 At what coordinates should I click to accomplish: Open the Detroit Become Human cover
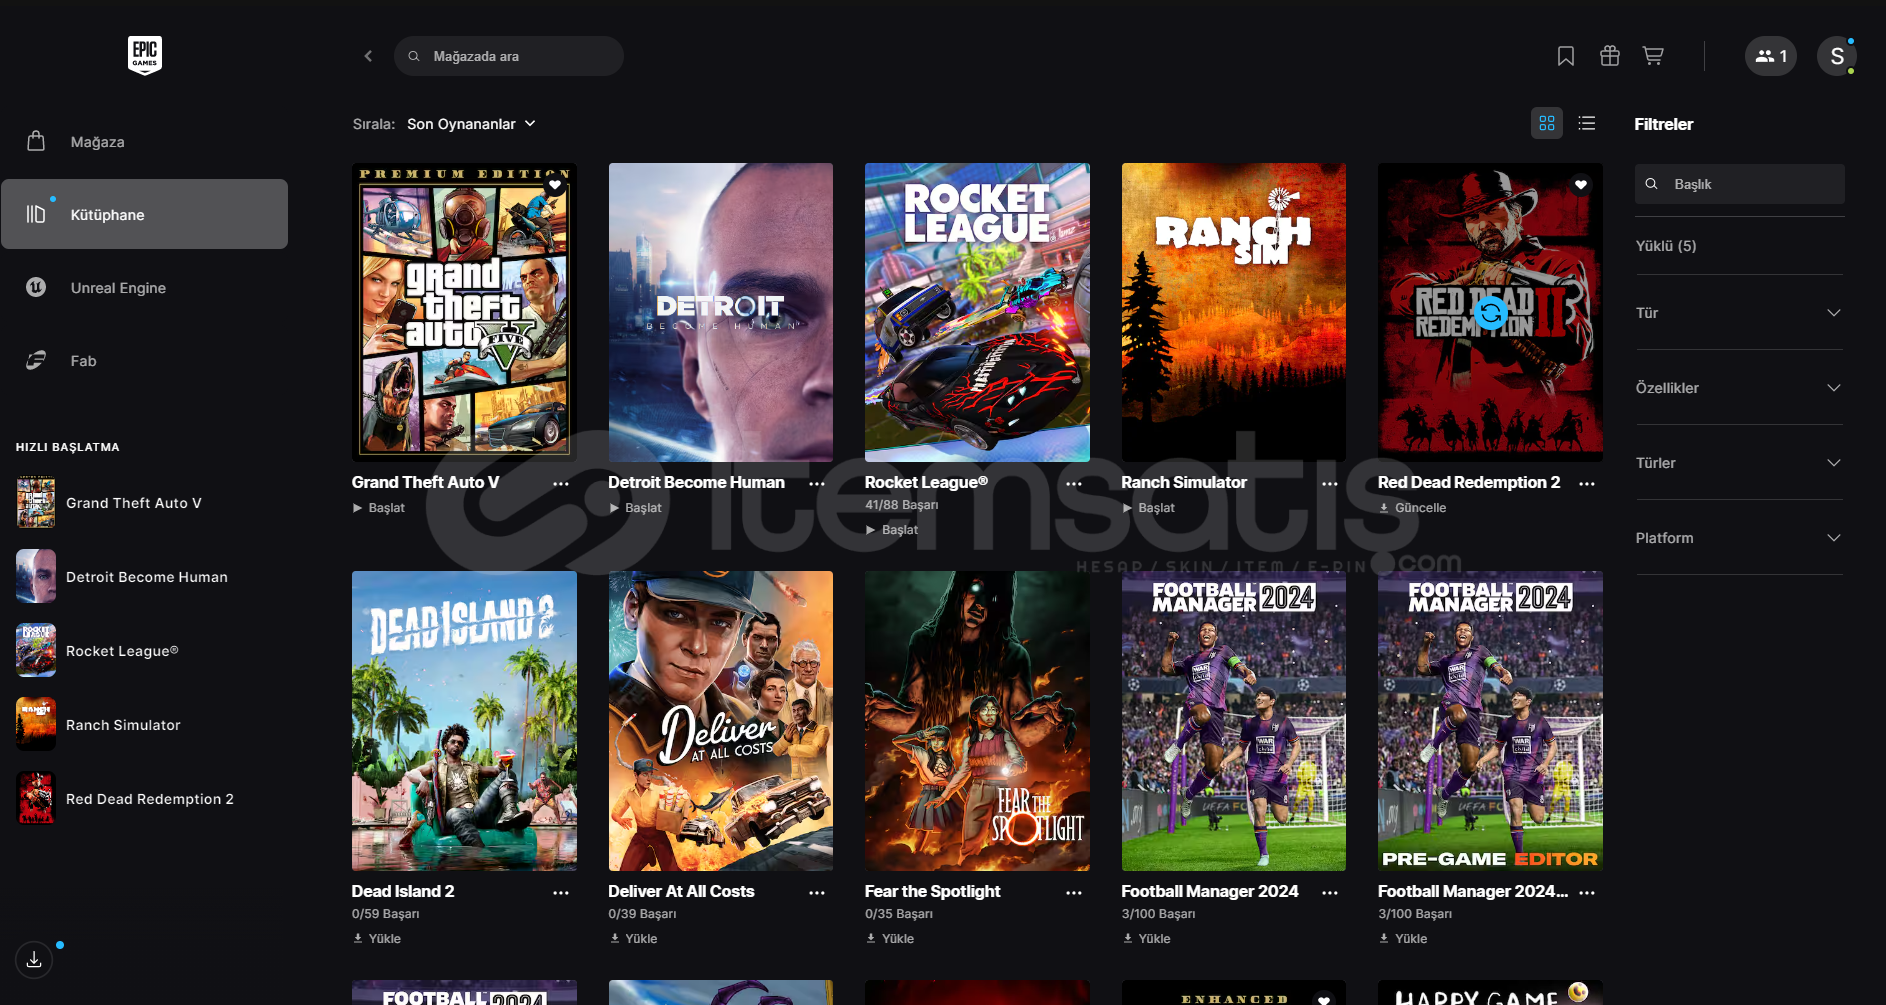click(721, 312)
